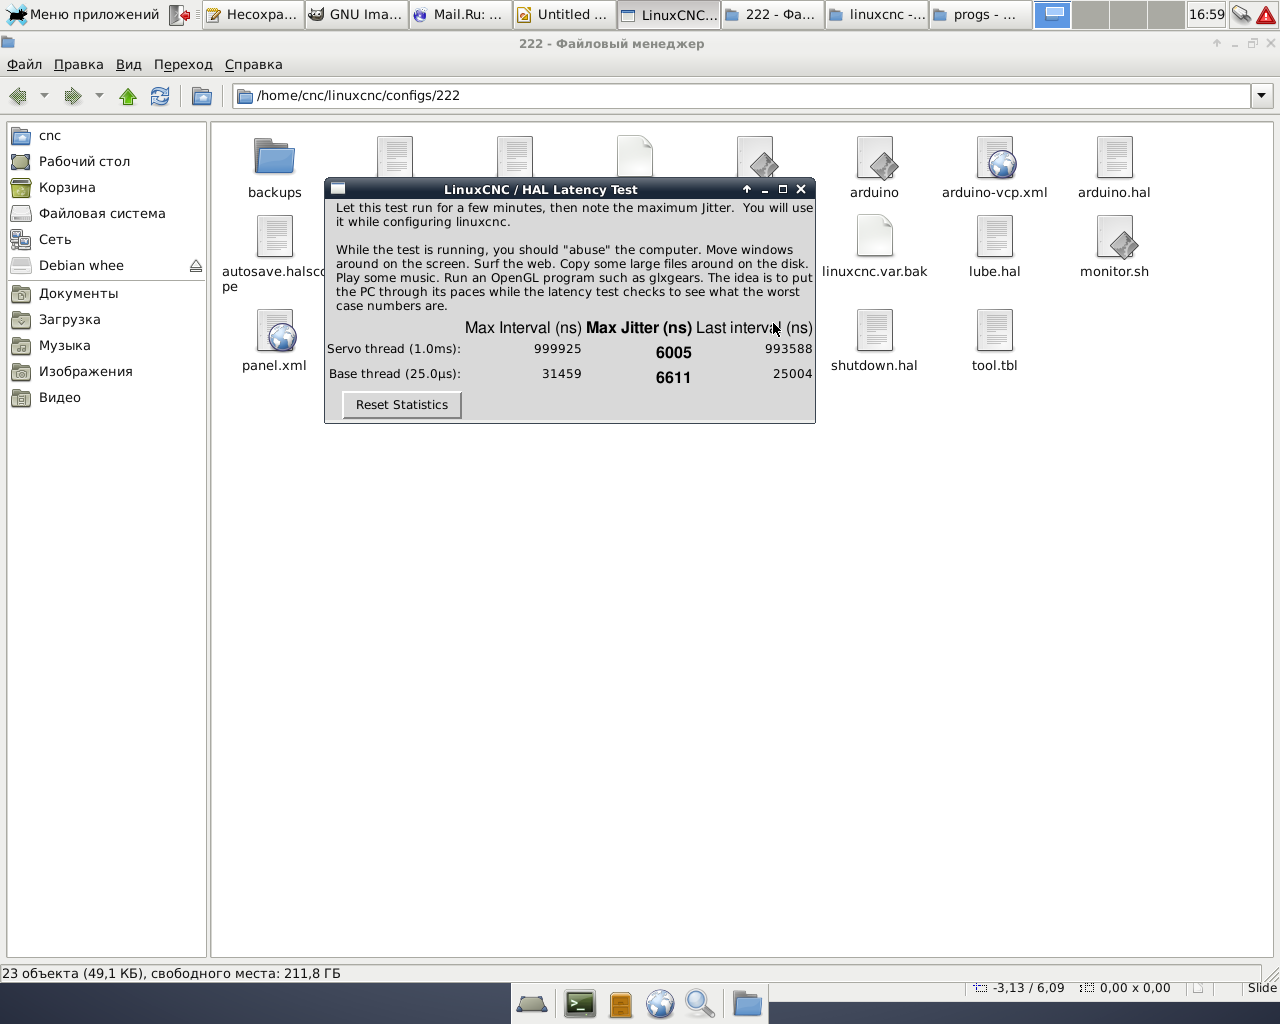Open the Правка menu

coord(79,64)
